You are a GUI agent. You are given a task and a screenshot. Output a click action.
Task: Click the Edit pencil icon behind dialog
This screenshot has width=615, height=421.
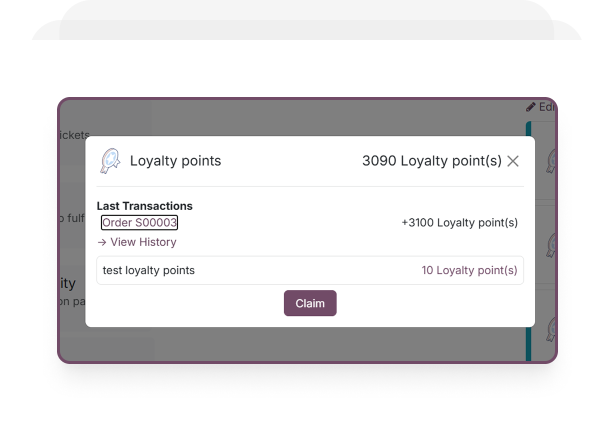pyautogui.click(x=531, y=107)
